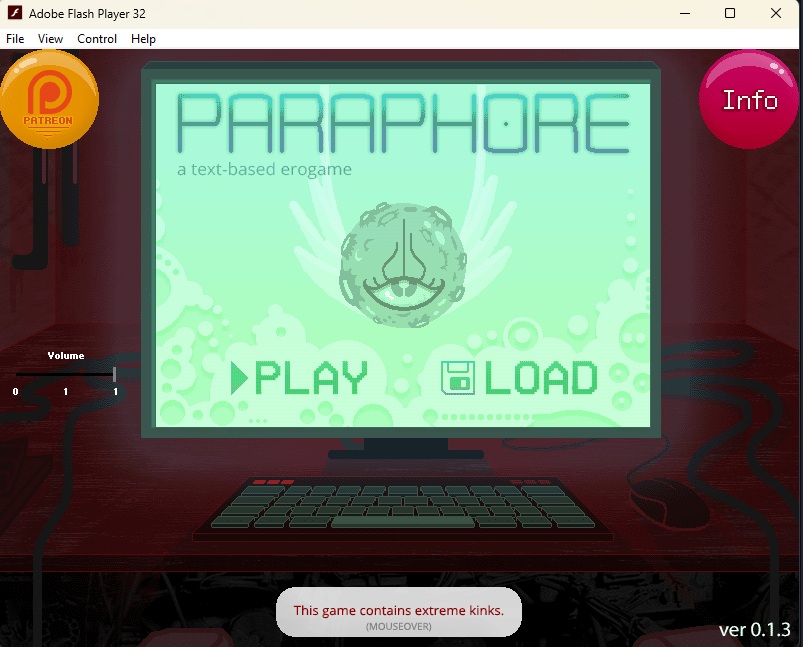Open the Patreon orange bubble button

point(49,99)
